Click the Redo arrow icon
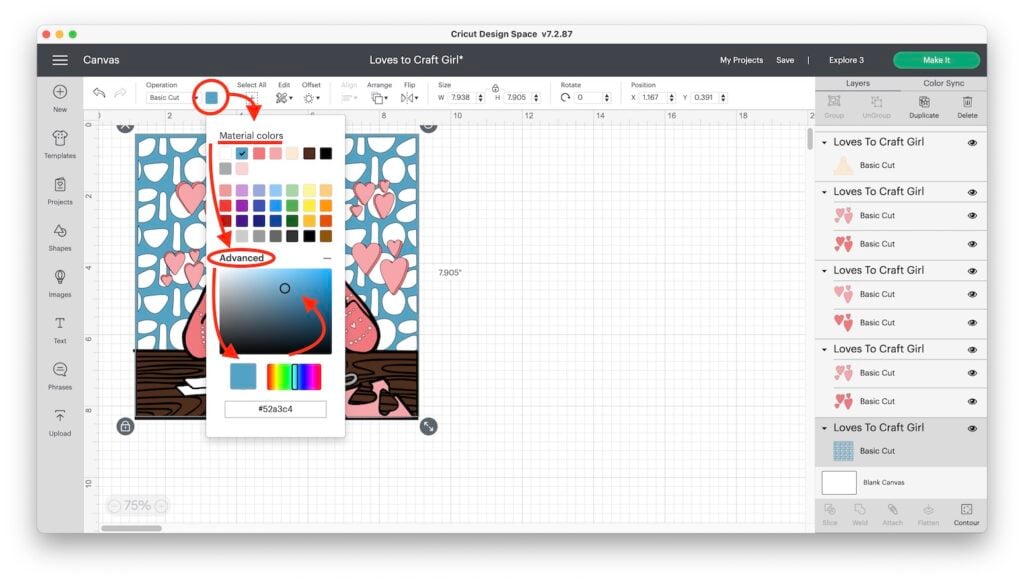The width and height of the screenshot is (1024, 582). coord(120,93)
